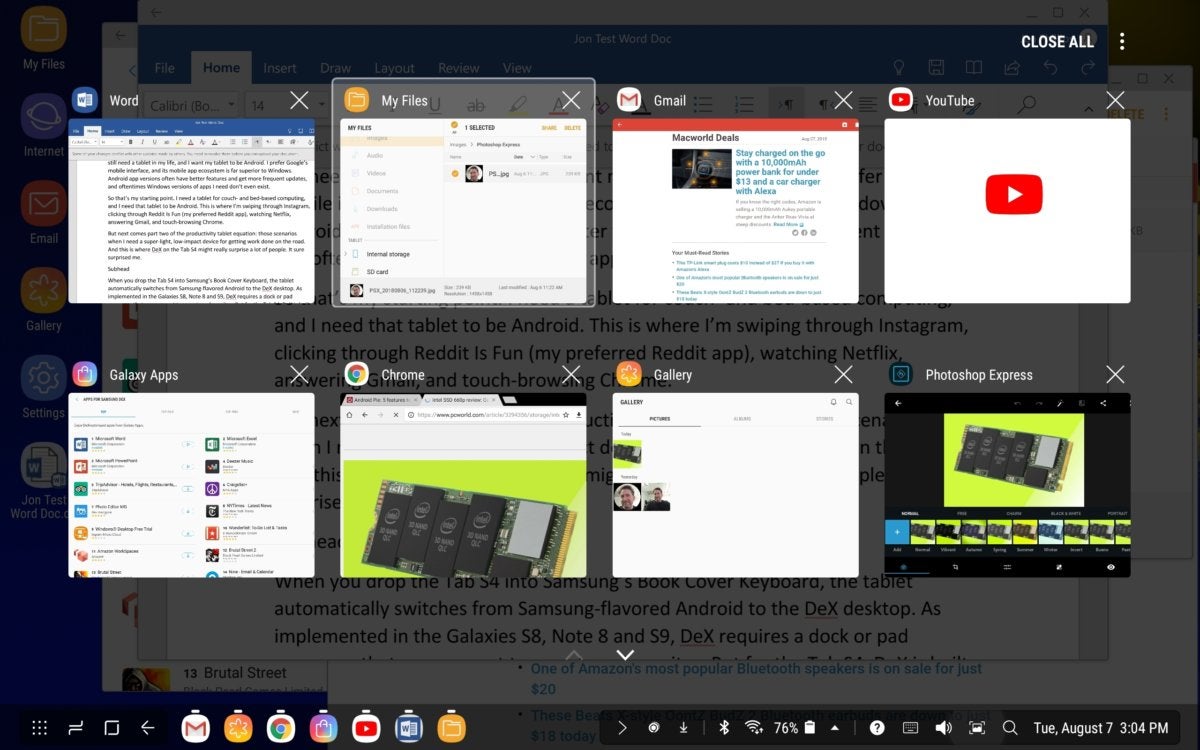1200x750 pixels.
Task: Launch YouTube from the taskbar
Action: click(x=366, y=728)
